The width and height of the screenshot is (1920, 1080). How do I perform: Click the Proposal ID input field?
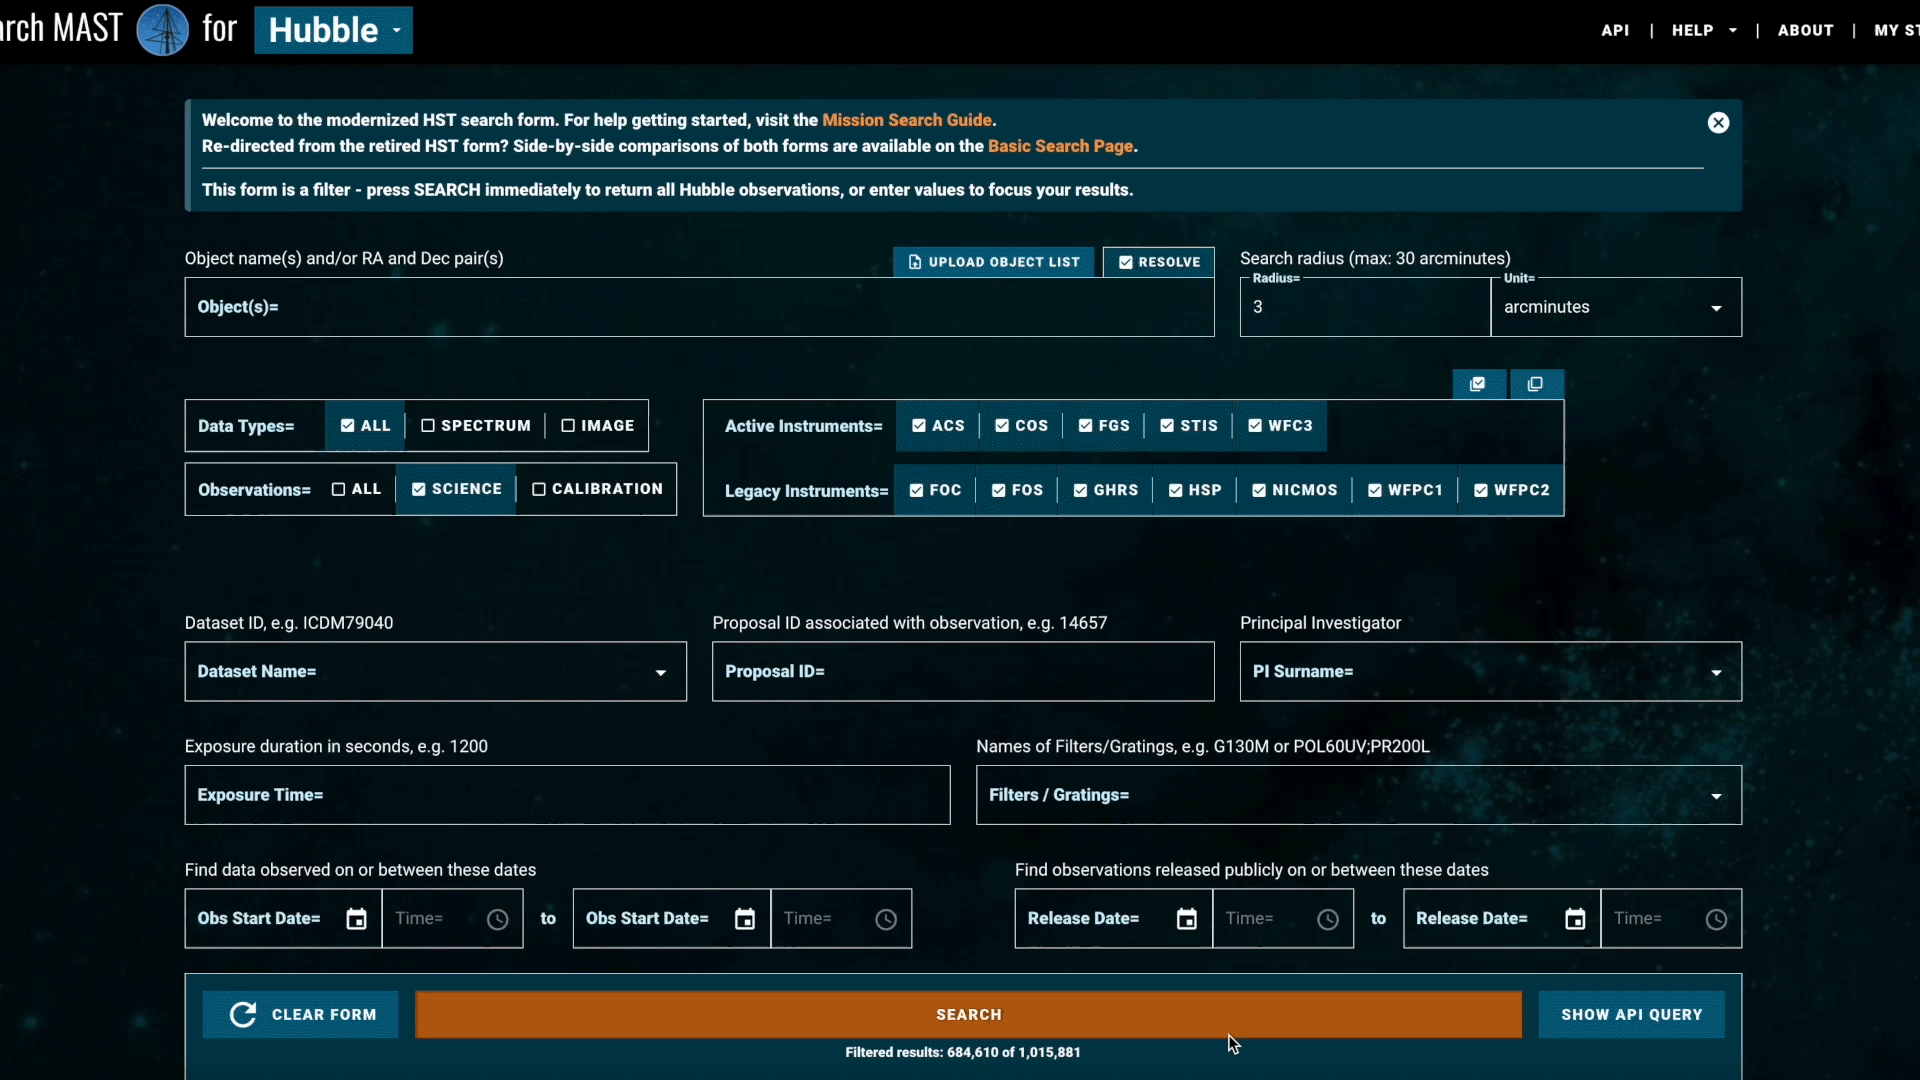[963, 671]
